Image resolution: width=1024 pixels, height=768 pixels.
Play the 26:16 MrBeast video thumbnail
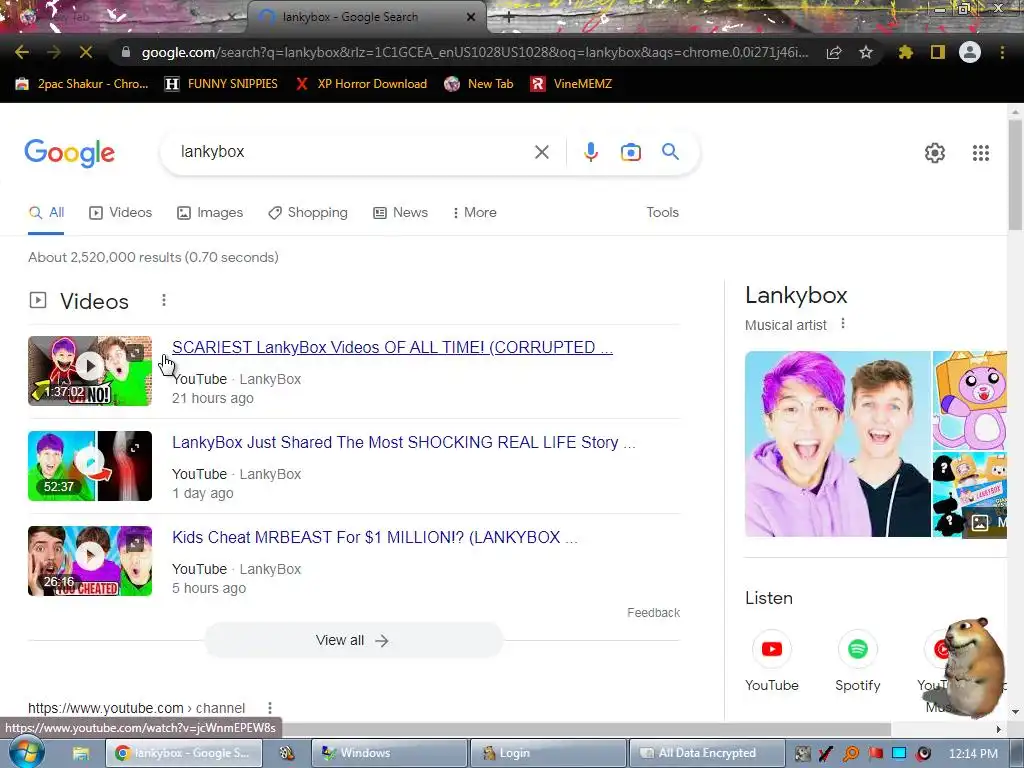(90, 561)
